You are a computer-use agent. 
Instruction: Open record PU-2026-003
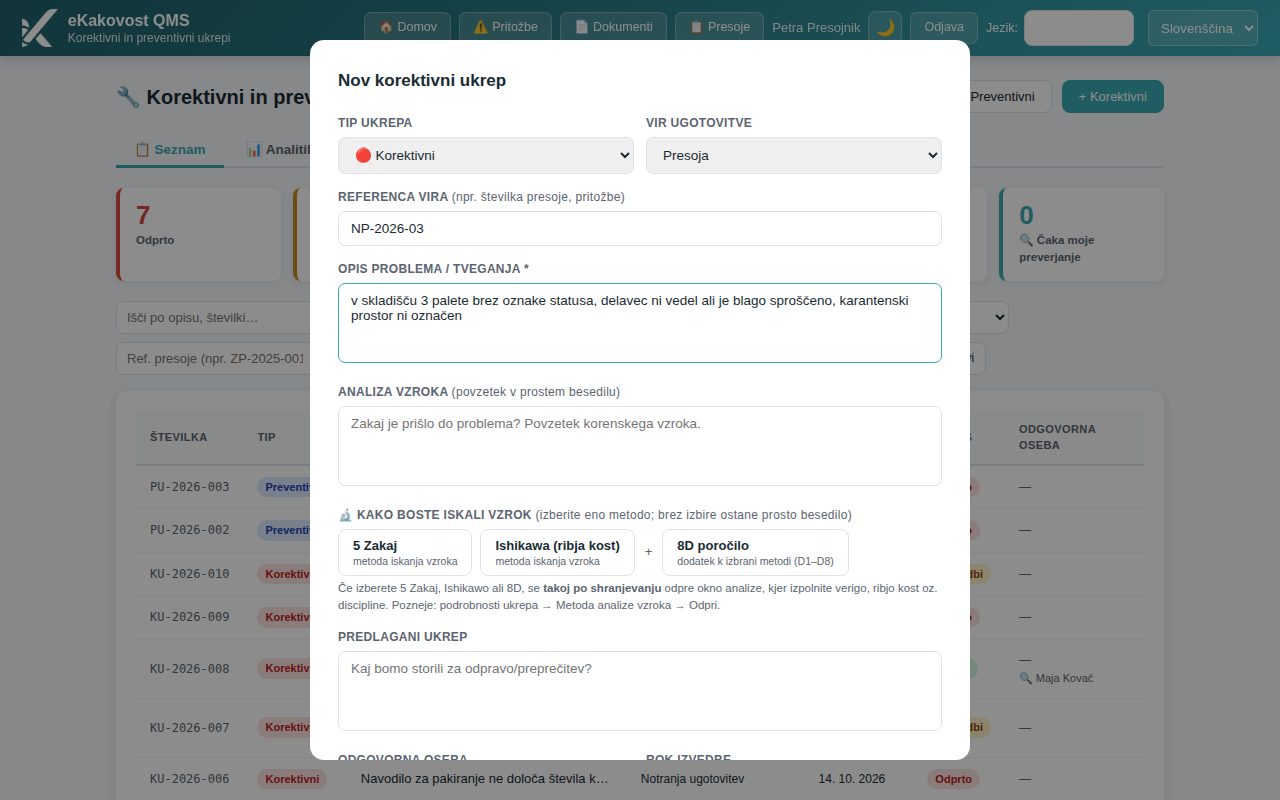click(190, 487)
